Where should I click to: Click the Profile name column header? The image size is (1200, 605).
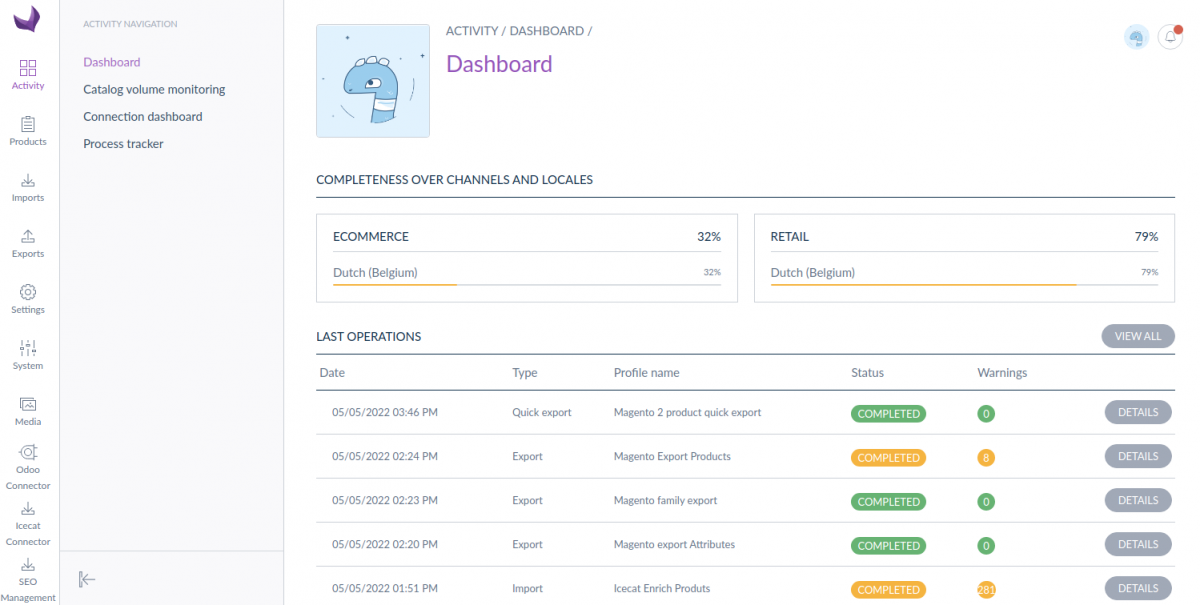(646, 372)
